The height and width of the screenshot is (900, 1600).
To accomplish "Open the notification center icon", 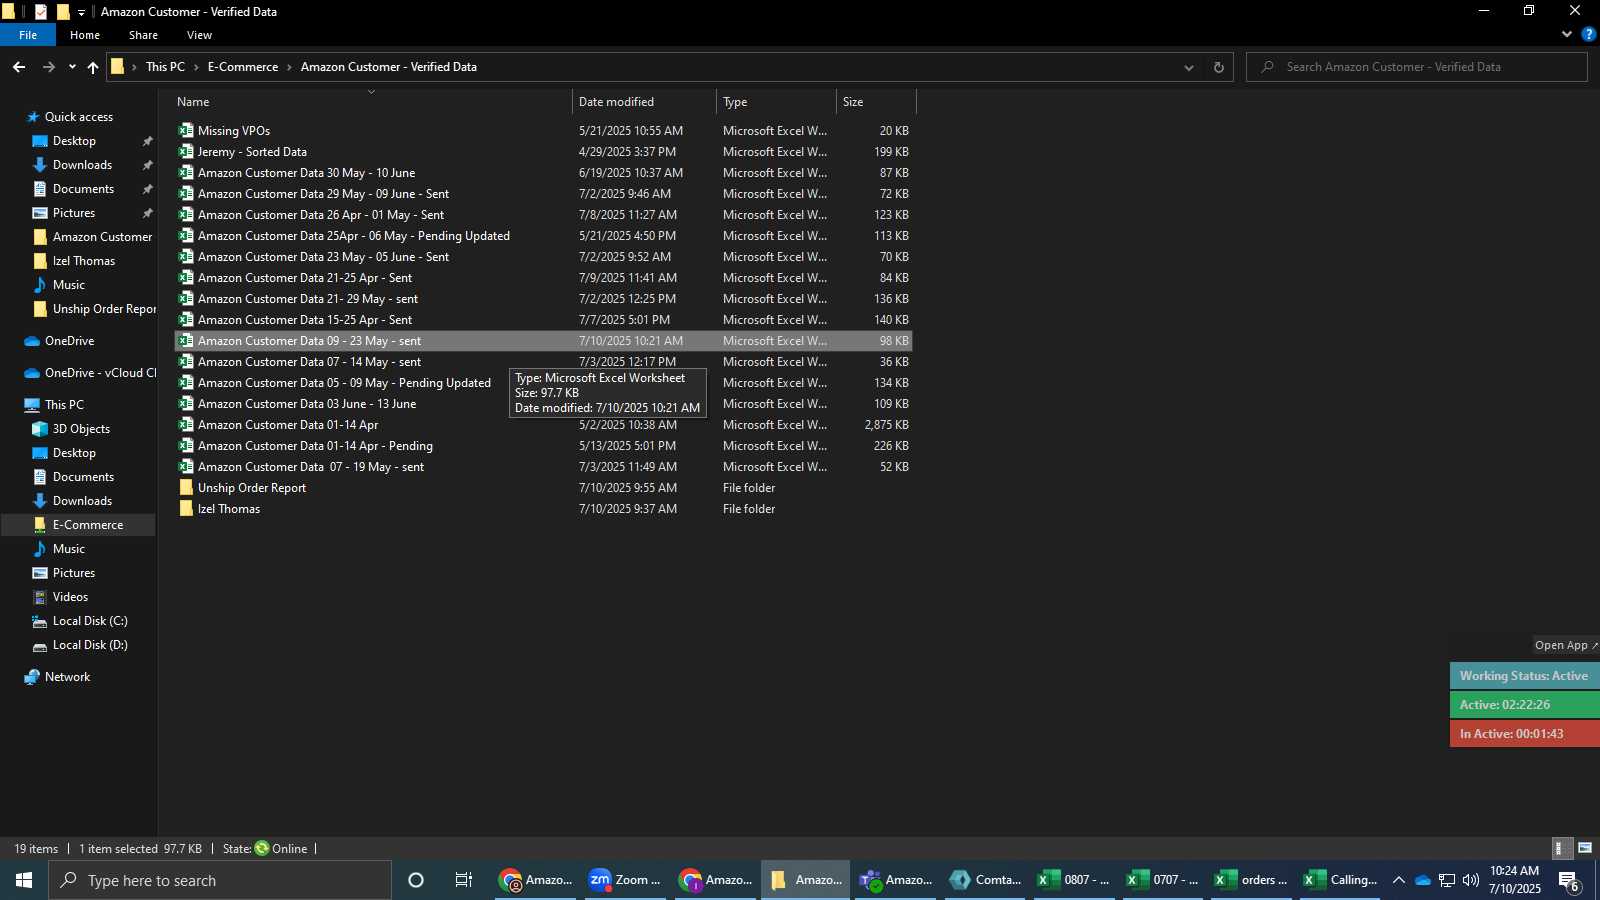I will coord(1569,881).
